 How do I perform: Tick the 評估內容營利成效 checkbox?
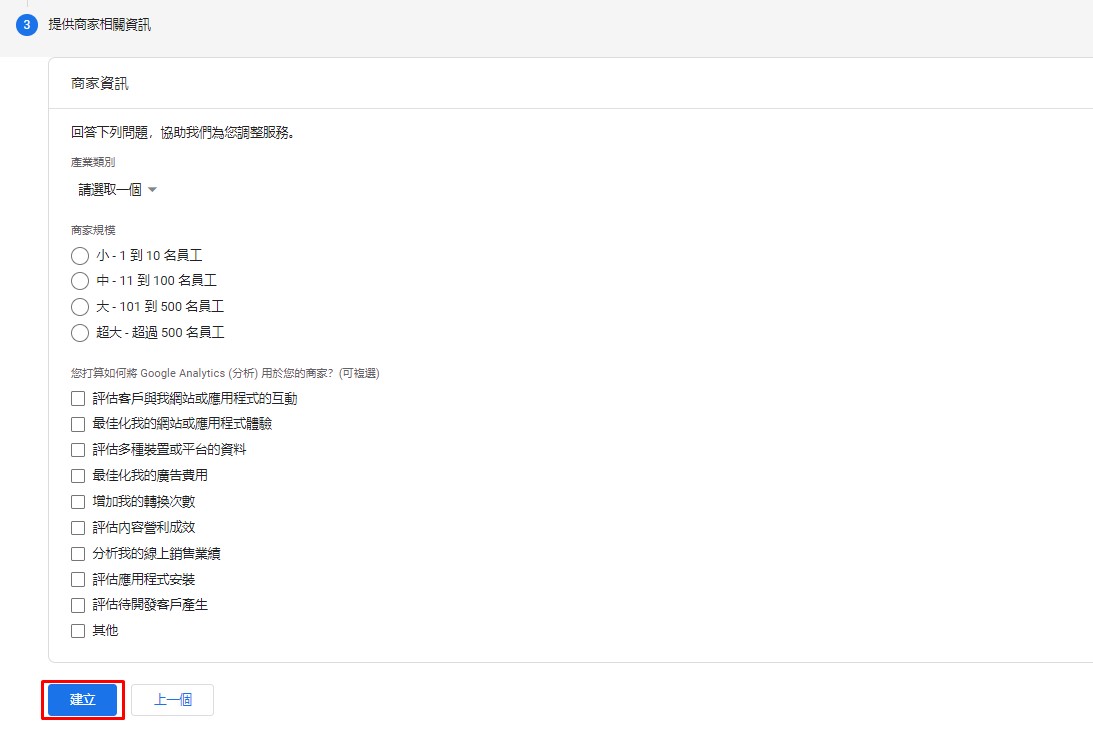[78, 527]
